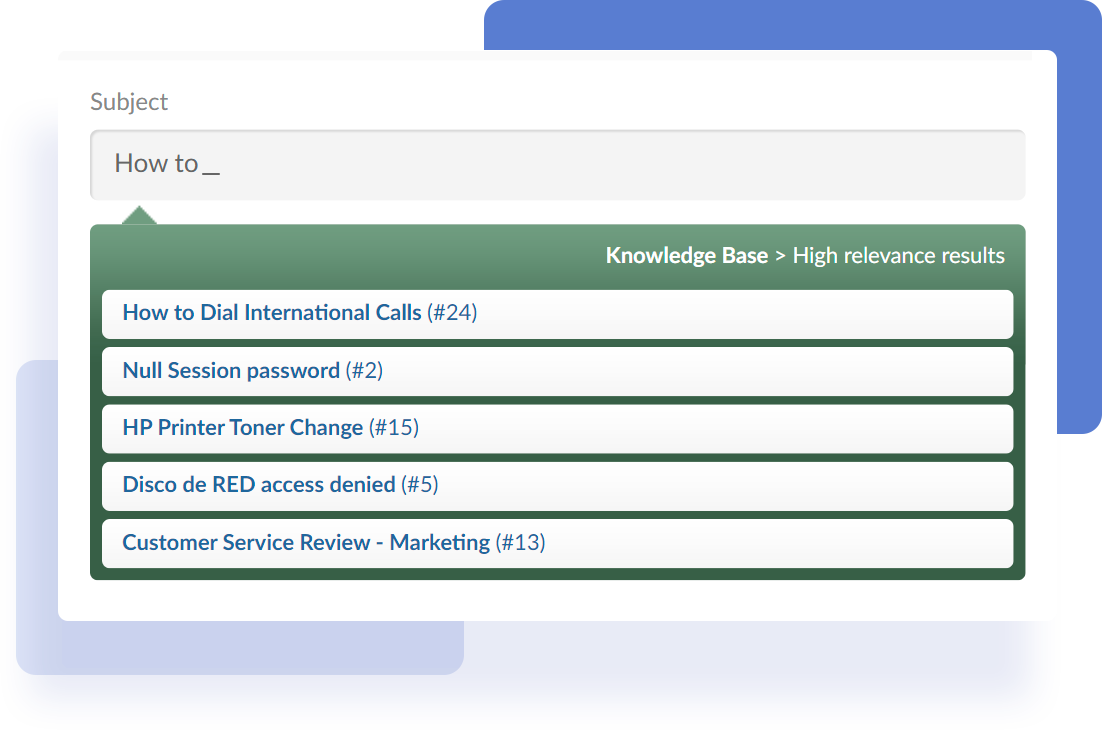1102x730 pixels.
Task: Click the High relevance results label
Action: [898, 256]
